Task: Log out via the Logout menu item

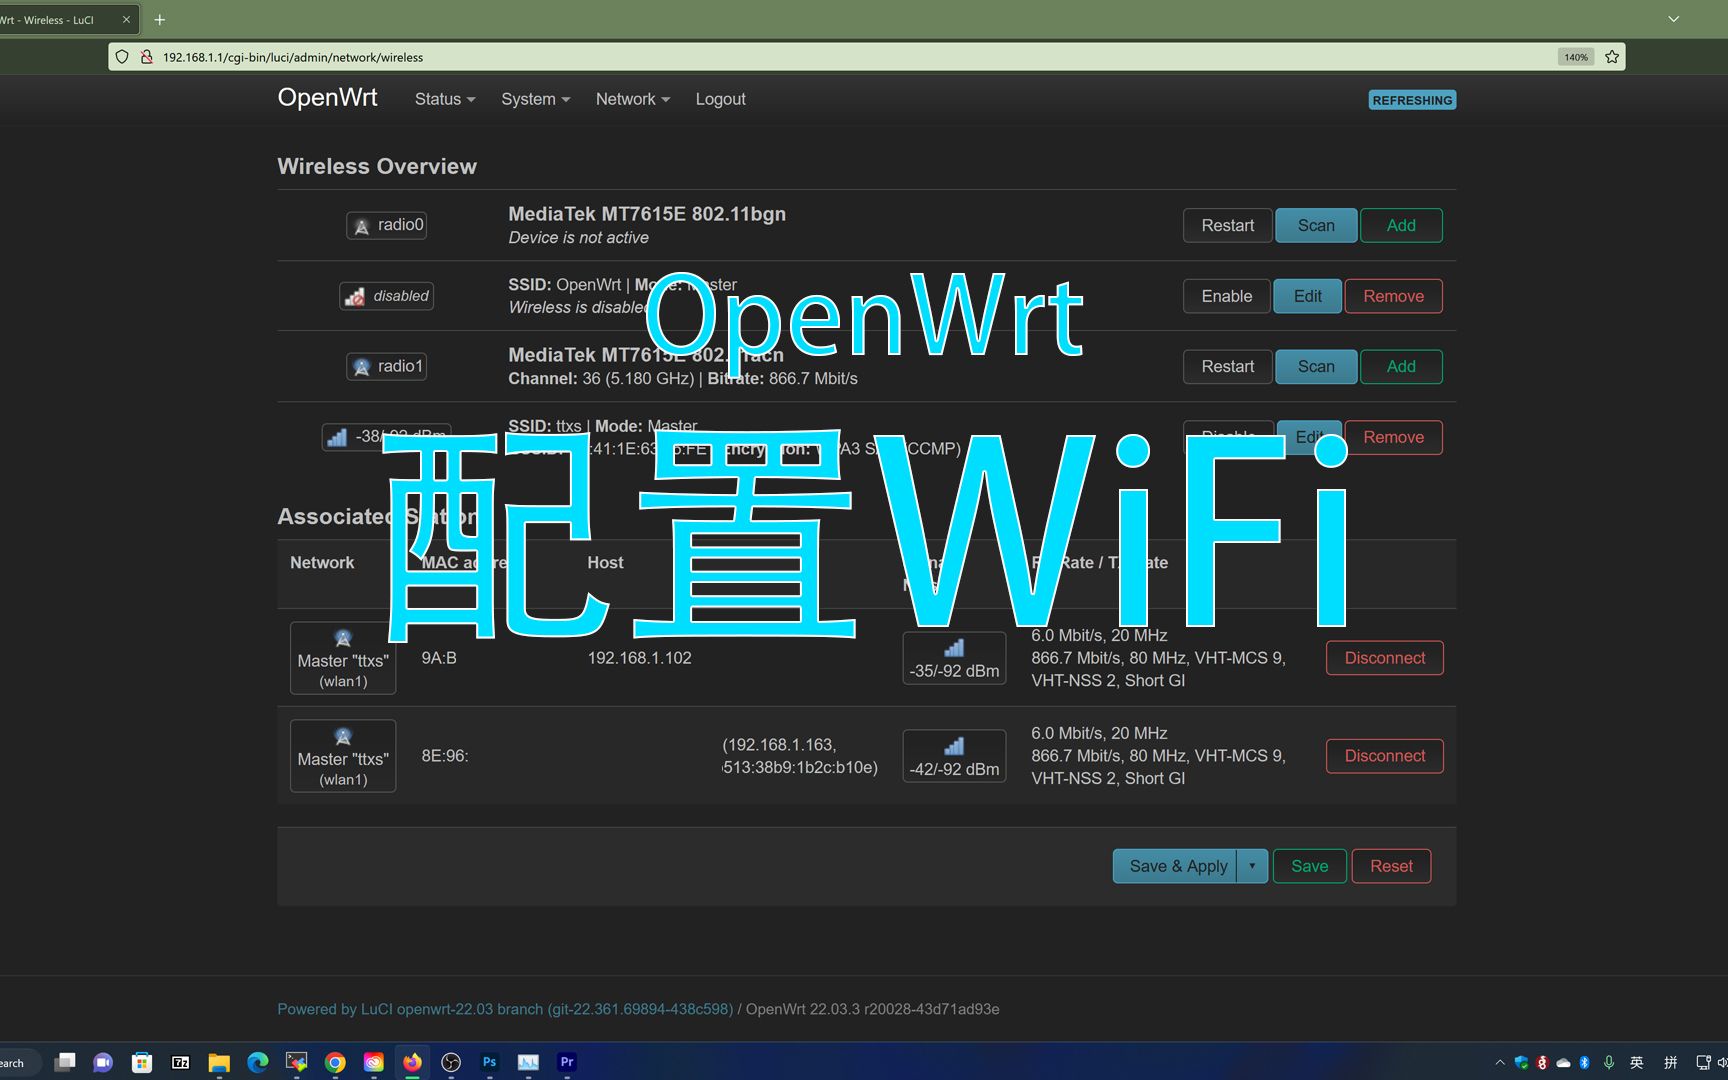Action: click(720, 99)
